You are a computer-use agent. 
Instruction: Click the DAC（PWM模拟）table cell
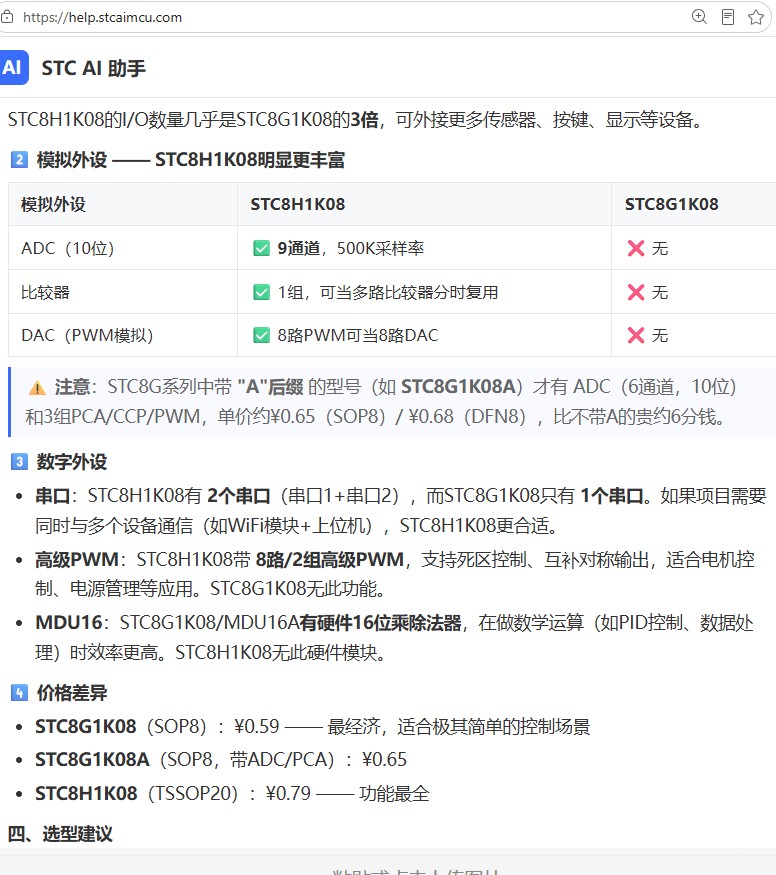[123, 335]
